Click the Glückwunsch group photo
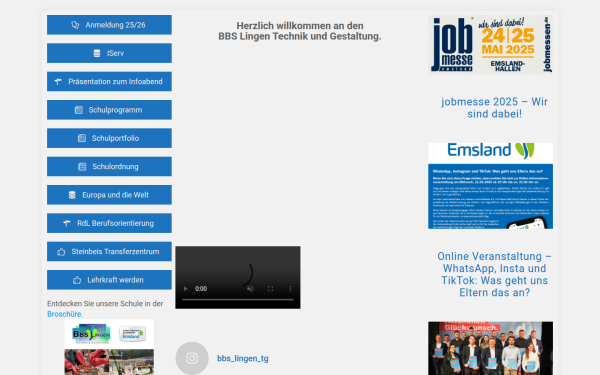Image resolution: width=600 pixels, height=375 pixels. click(x=490, y=348)
